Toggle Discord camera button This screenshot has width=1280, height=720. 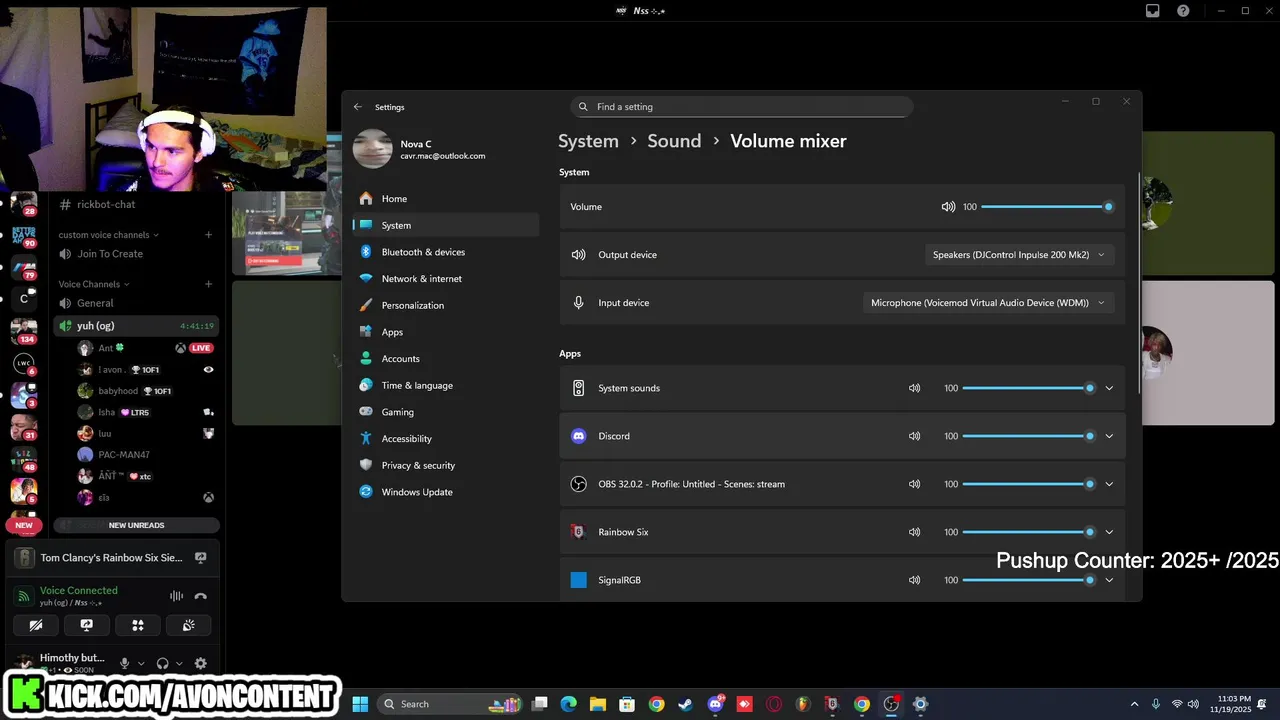click(36, 626)
